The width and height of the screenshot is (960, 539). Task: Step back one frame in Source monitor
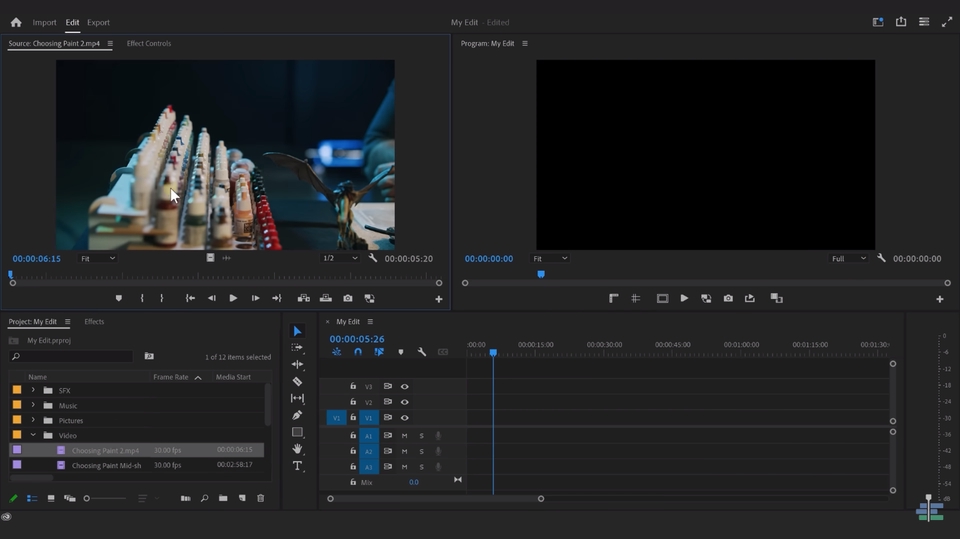[212, 298]
